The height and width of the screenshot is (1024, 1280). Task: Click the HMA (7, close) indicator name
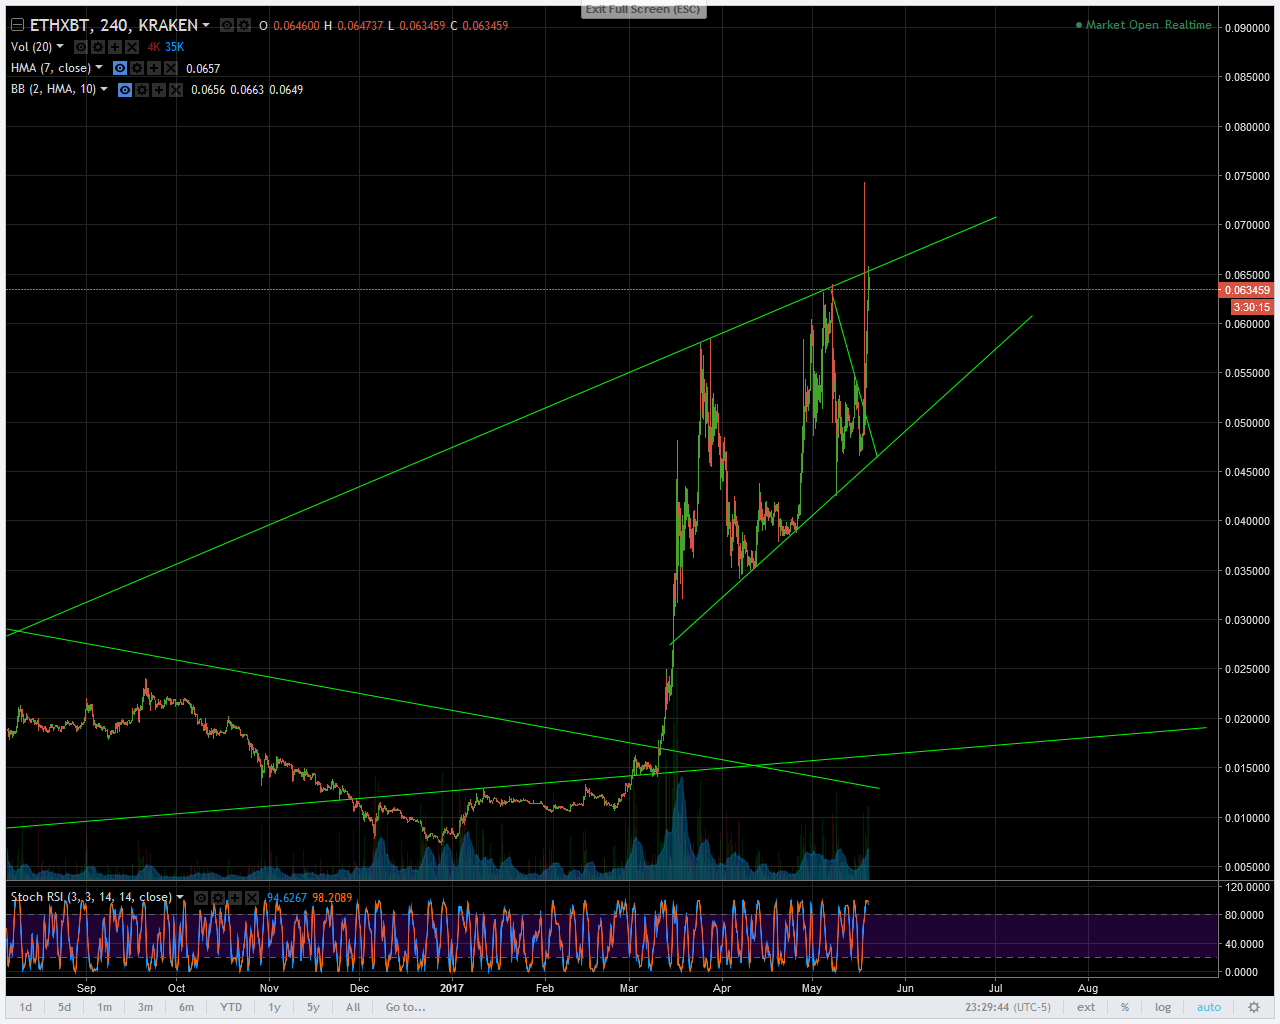pos(51,68)
